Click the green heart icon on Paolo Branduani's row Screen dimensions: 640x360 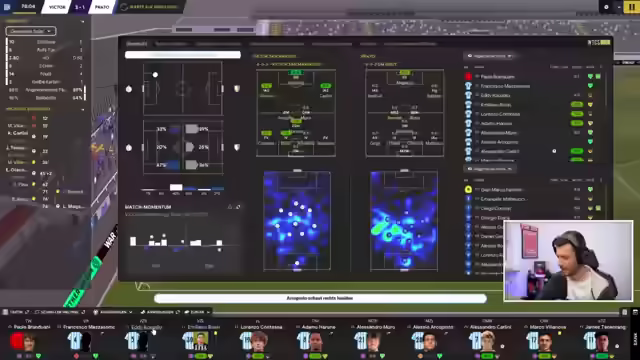tap(590, 76)
